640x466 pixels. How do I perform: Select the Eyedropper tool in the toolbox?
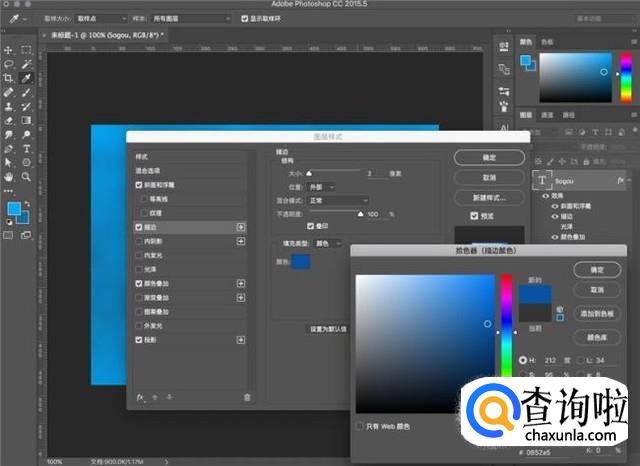pyautogui.click(x=26, y=78)
